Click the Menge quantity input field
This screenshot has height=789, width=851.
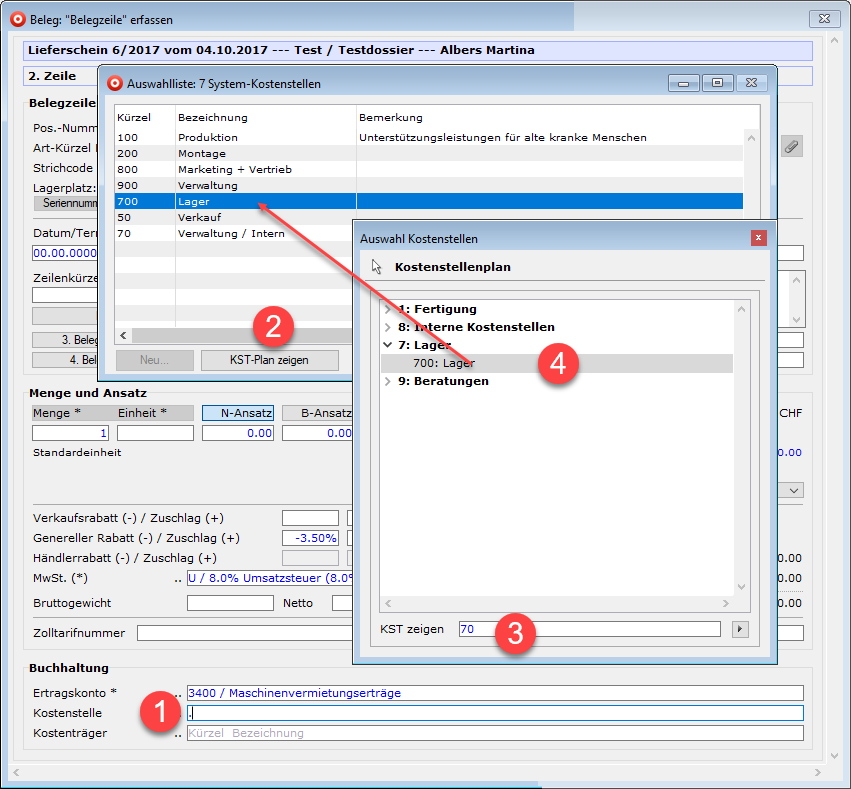71,433
